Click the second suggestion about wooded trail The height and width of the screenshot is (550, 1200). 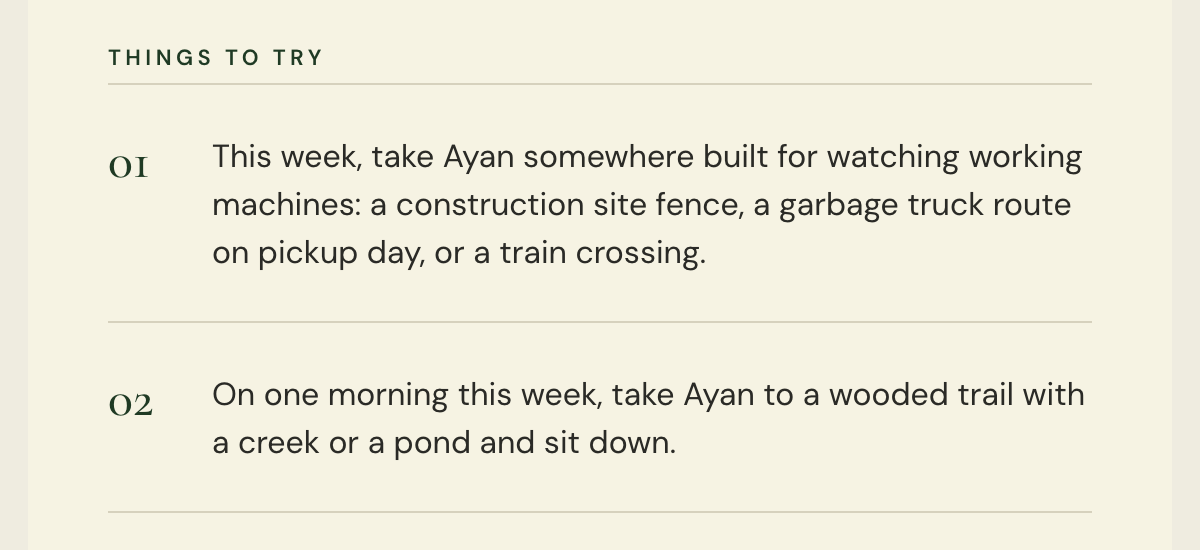[648, 419]
